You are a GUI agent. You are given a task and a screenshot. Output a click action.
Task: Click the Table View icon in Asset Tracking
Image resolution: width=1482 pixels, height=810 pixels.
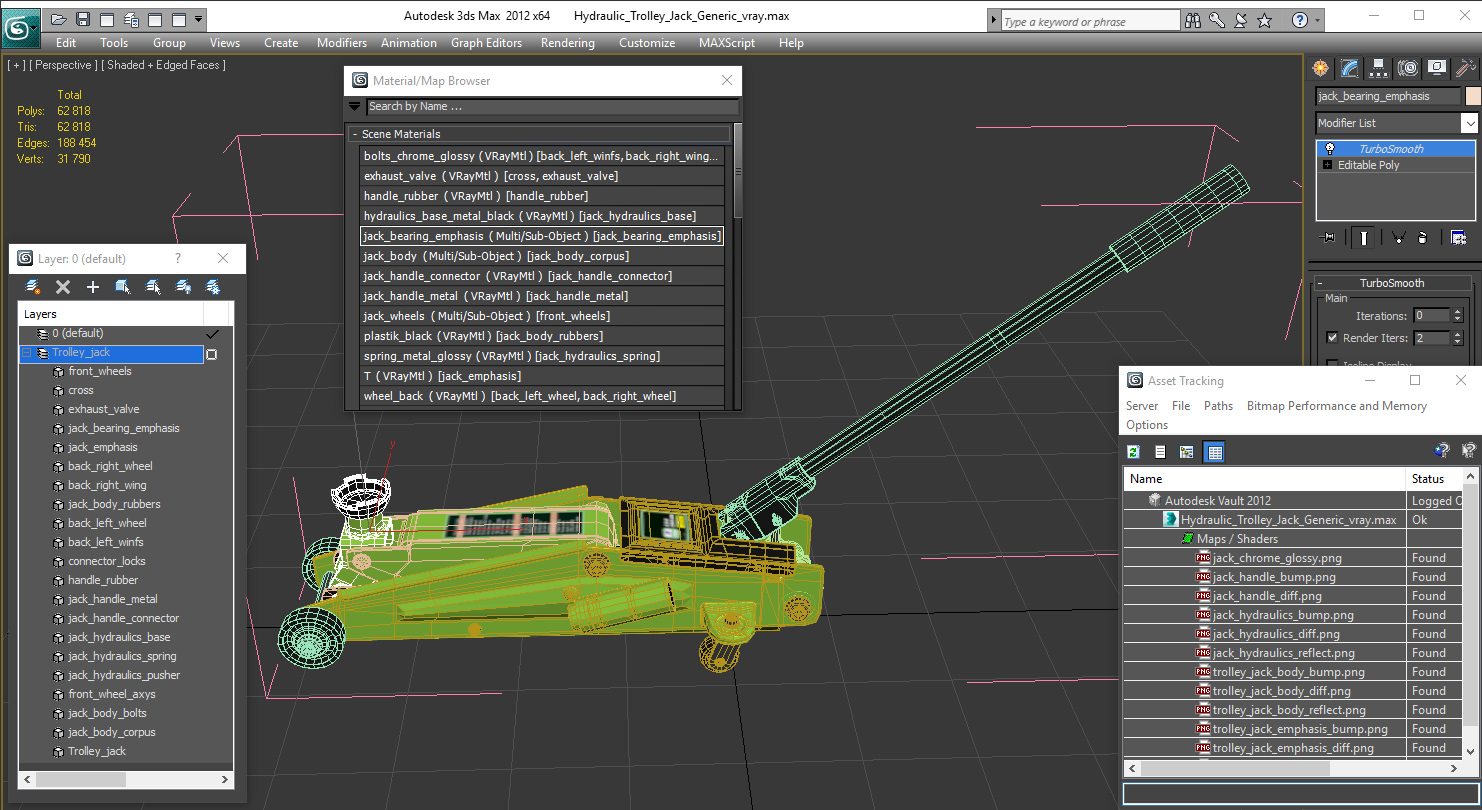pos(1214,452)
